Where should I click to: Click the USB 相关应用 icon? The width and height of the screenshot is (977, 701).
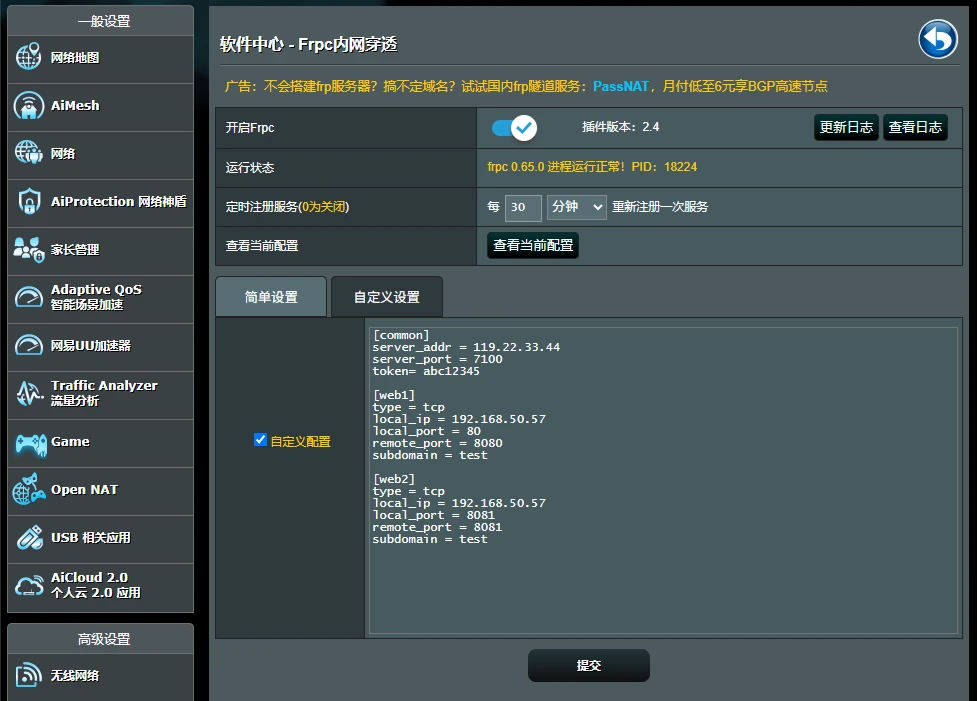[x=29, y=537]
